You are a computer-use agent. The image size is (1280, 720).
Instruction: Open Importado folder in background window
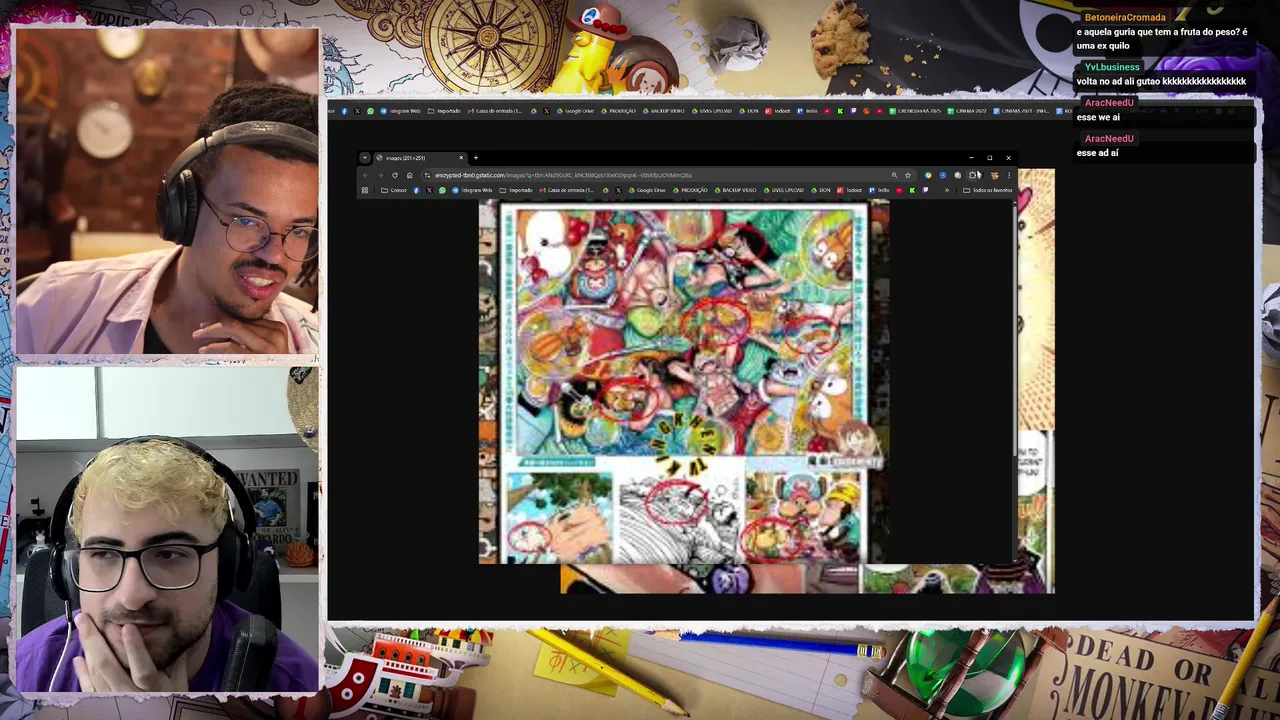coord(443,111)
